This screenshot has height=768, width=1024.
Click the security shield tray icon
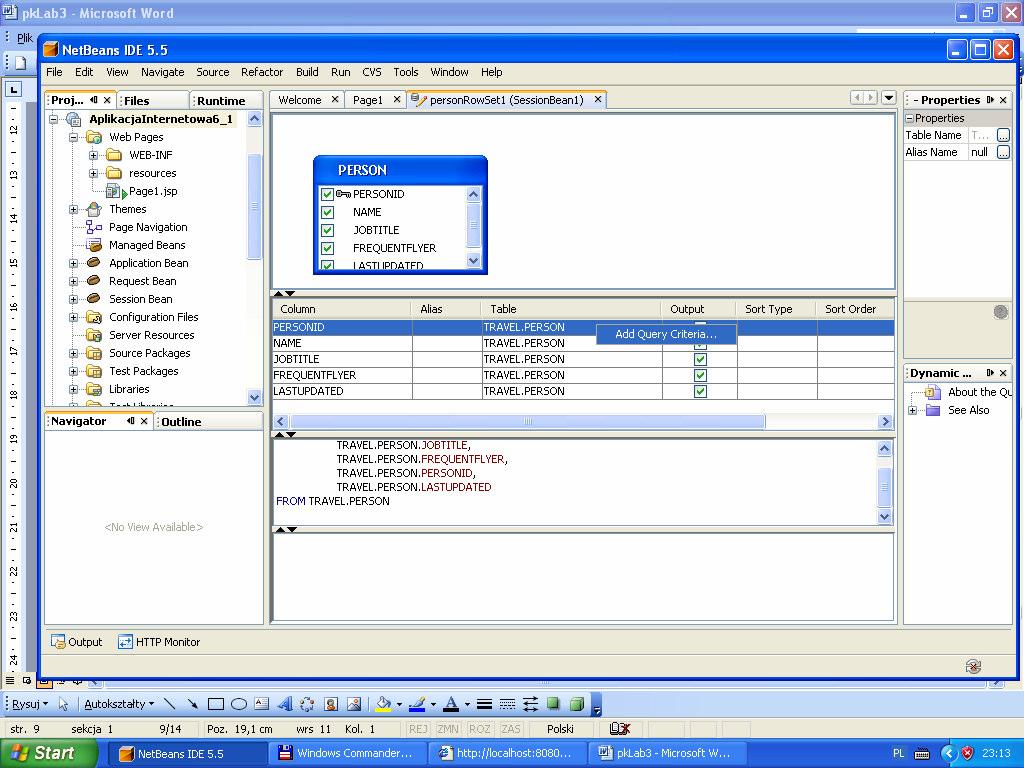pos(968,754)
